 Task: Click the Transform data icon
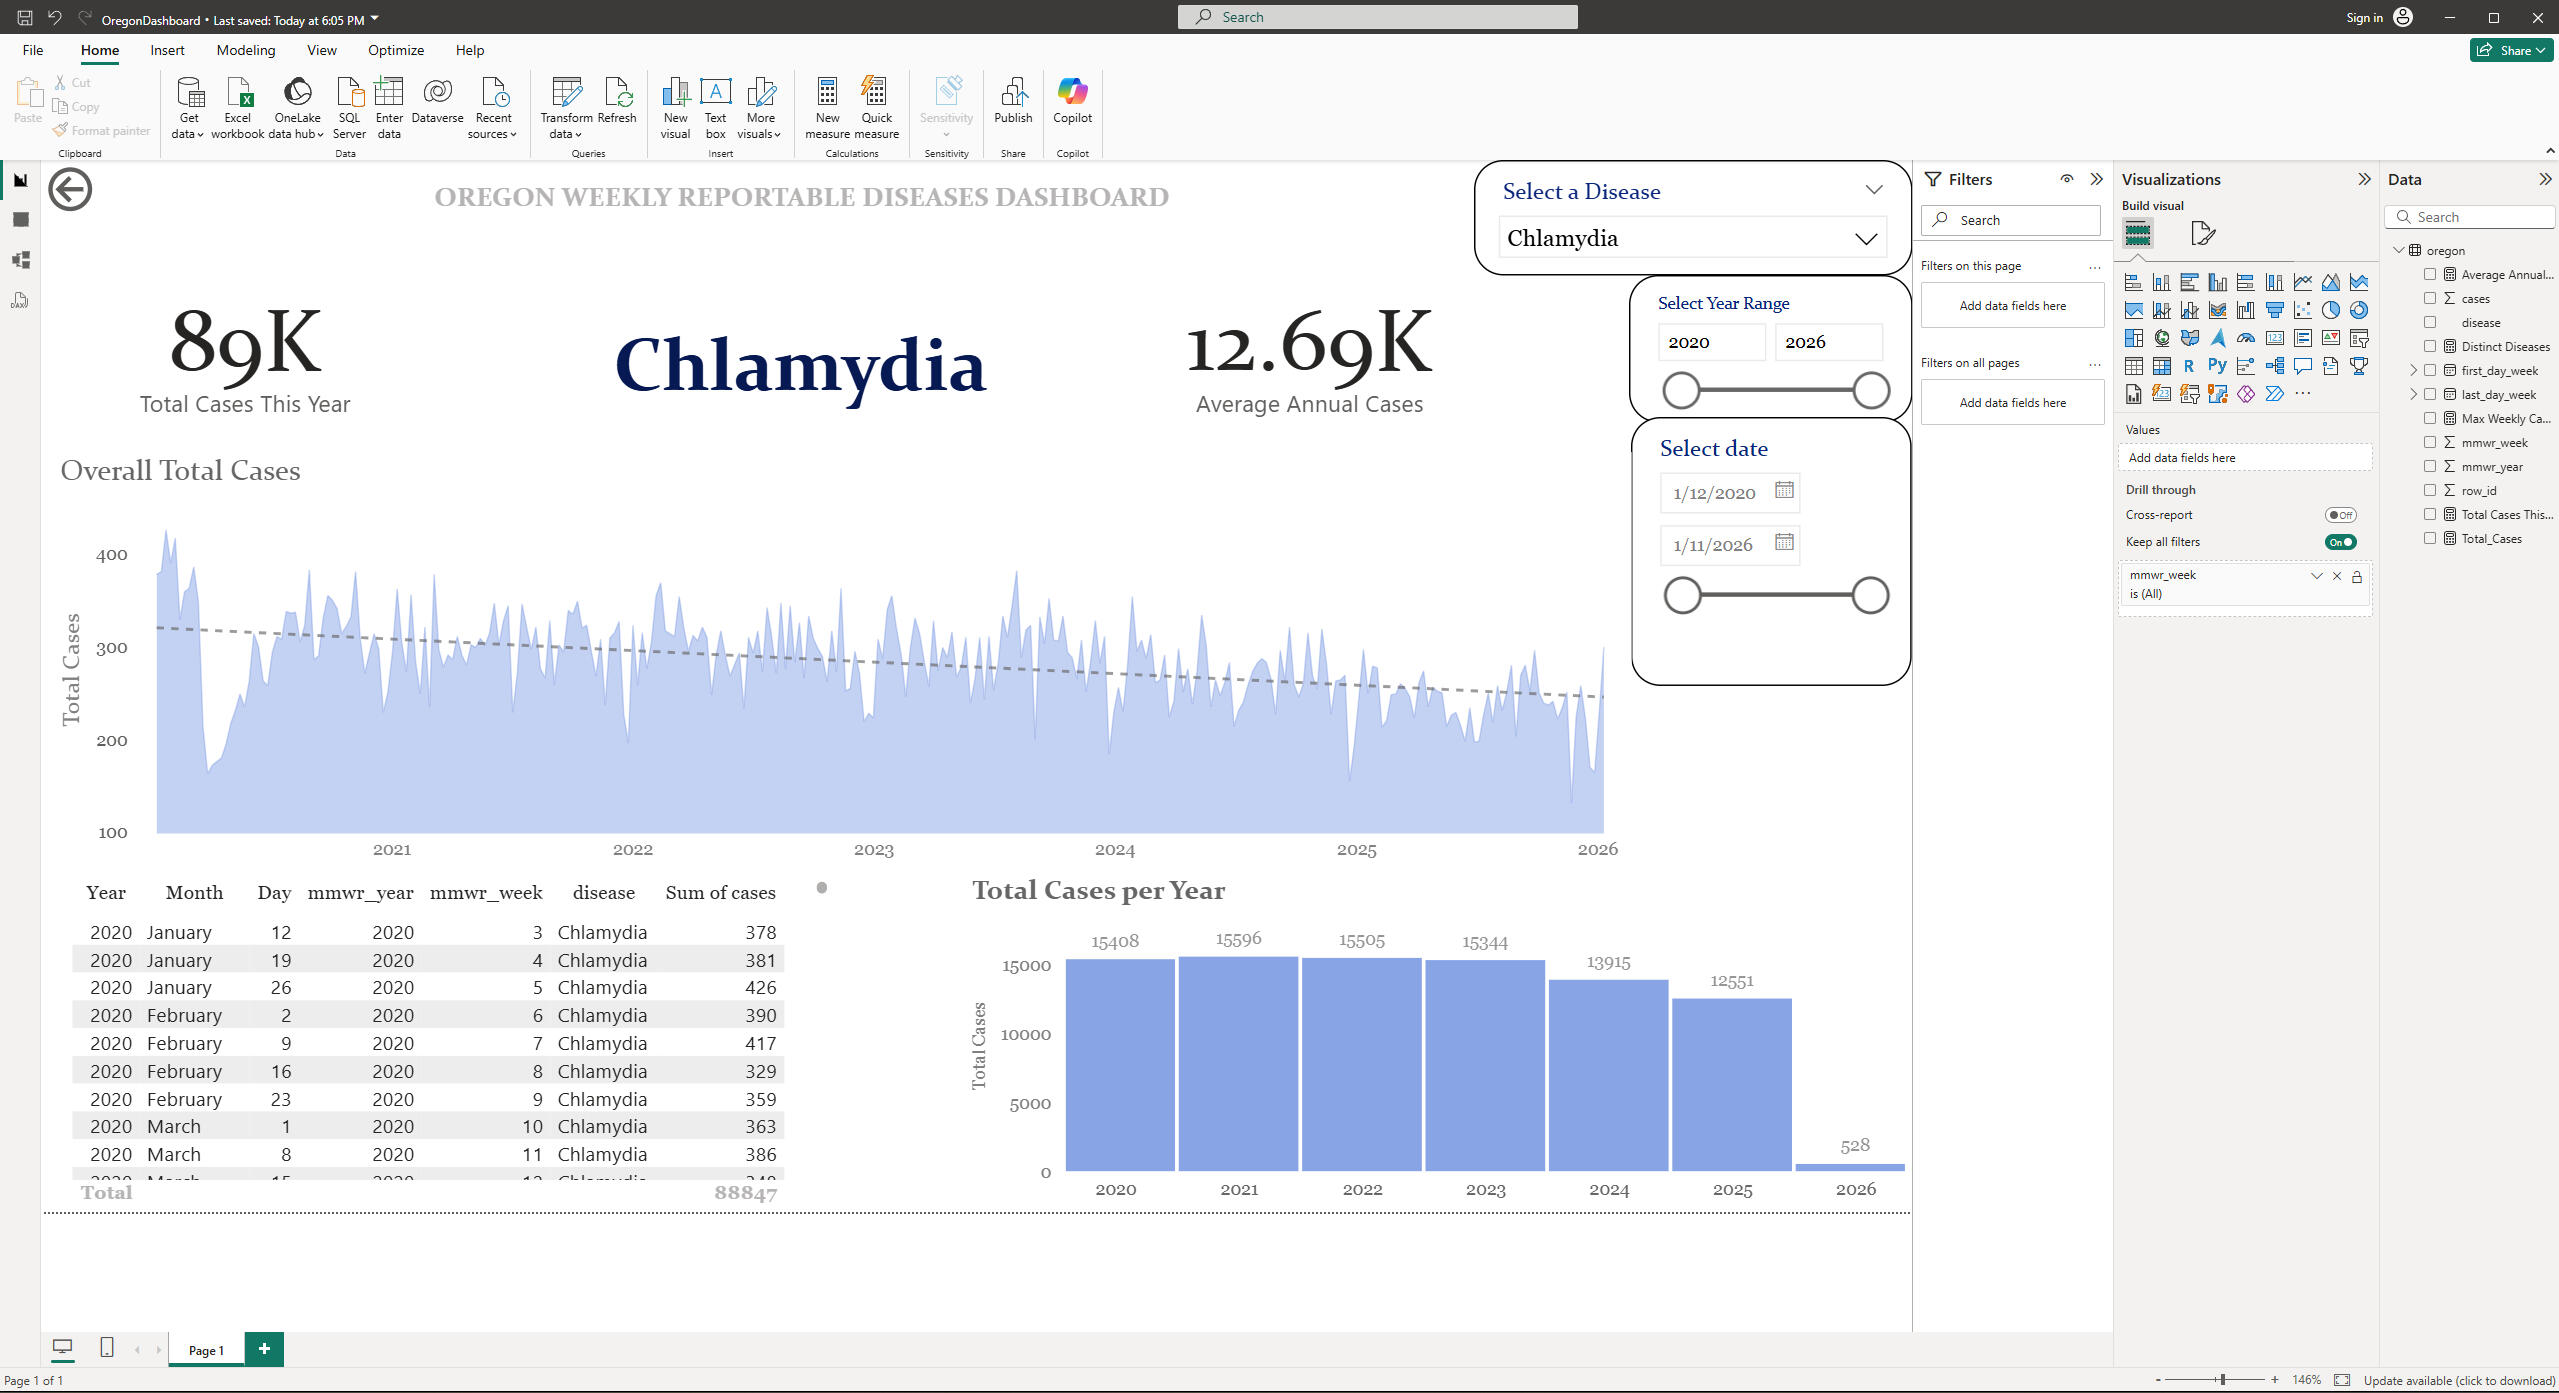[566, 94]
